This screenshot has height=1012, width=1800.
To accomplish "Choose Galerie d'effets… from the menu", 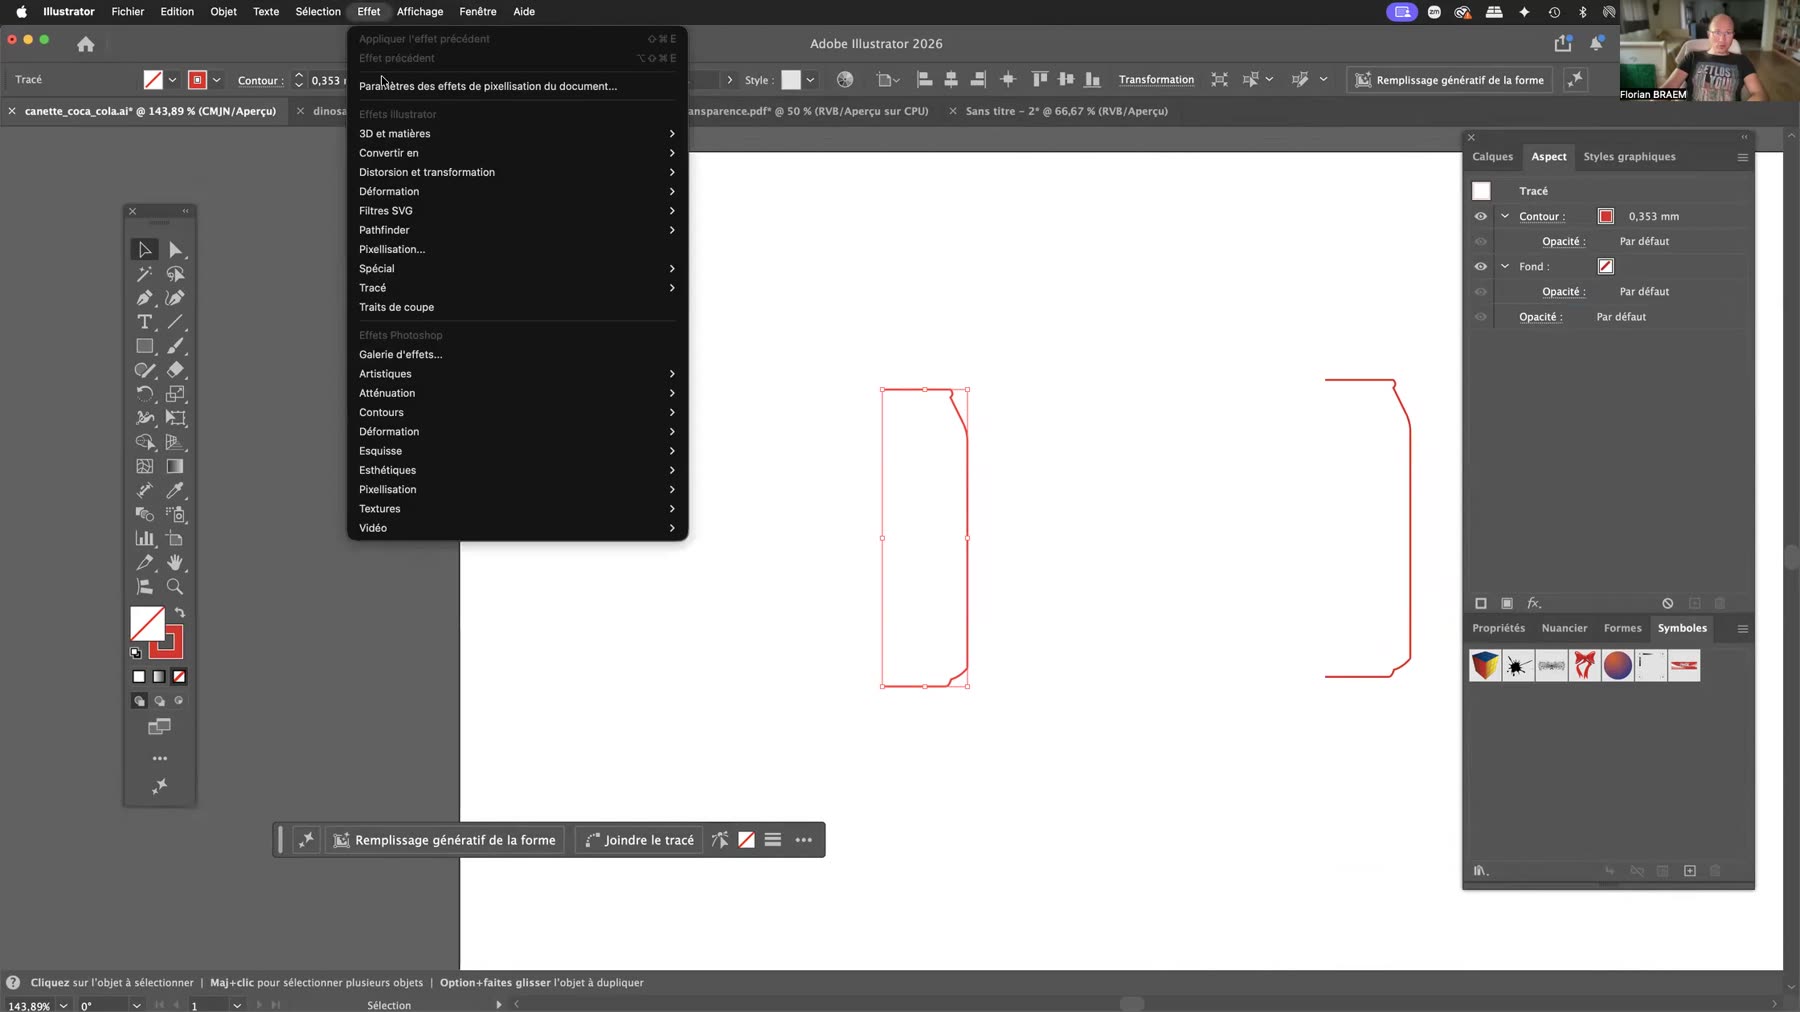I will click(517, 354).
